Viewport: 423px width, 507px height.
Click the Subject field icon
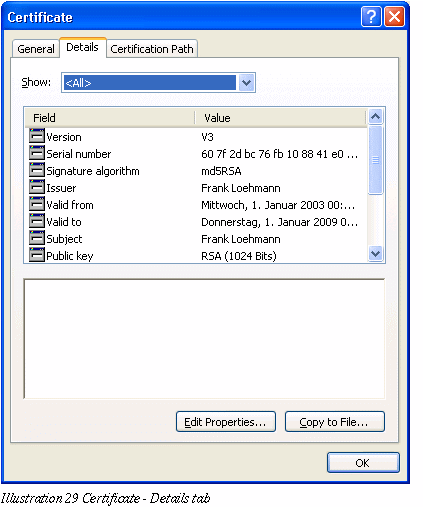coord(37,238)
